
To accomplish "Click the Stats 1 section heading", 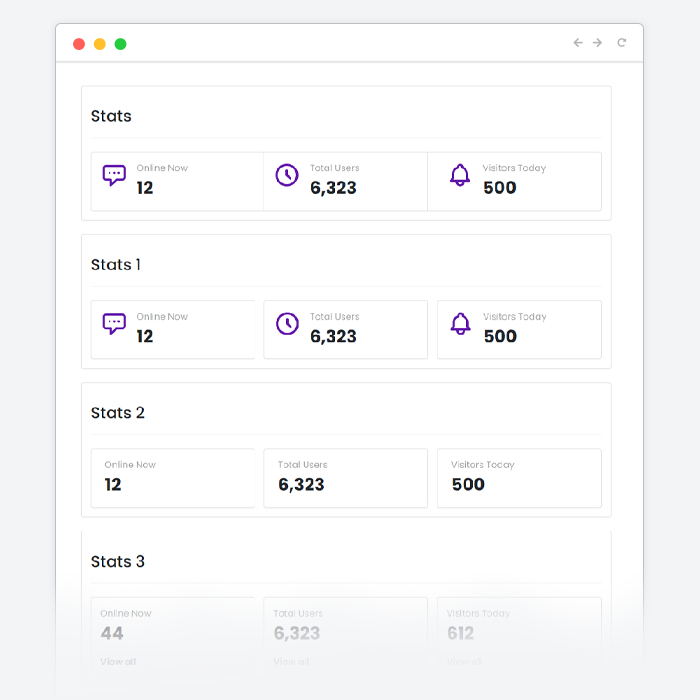I will point(116,265).
